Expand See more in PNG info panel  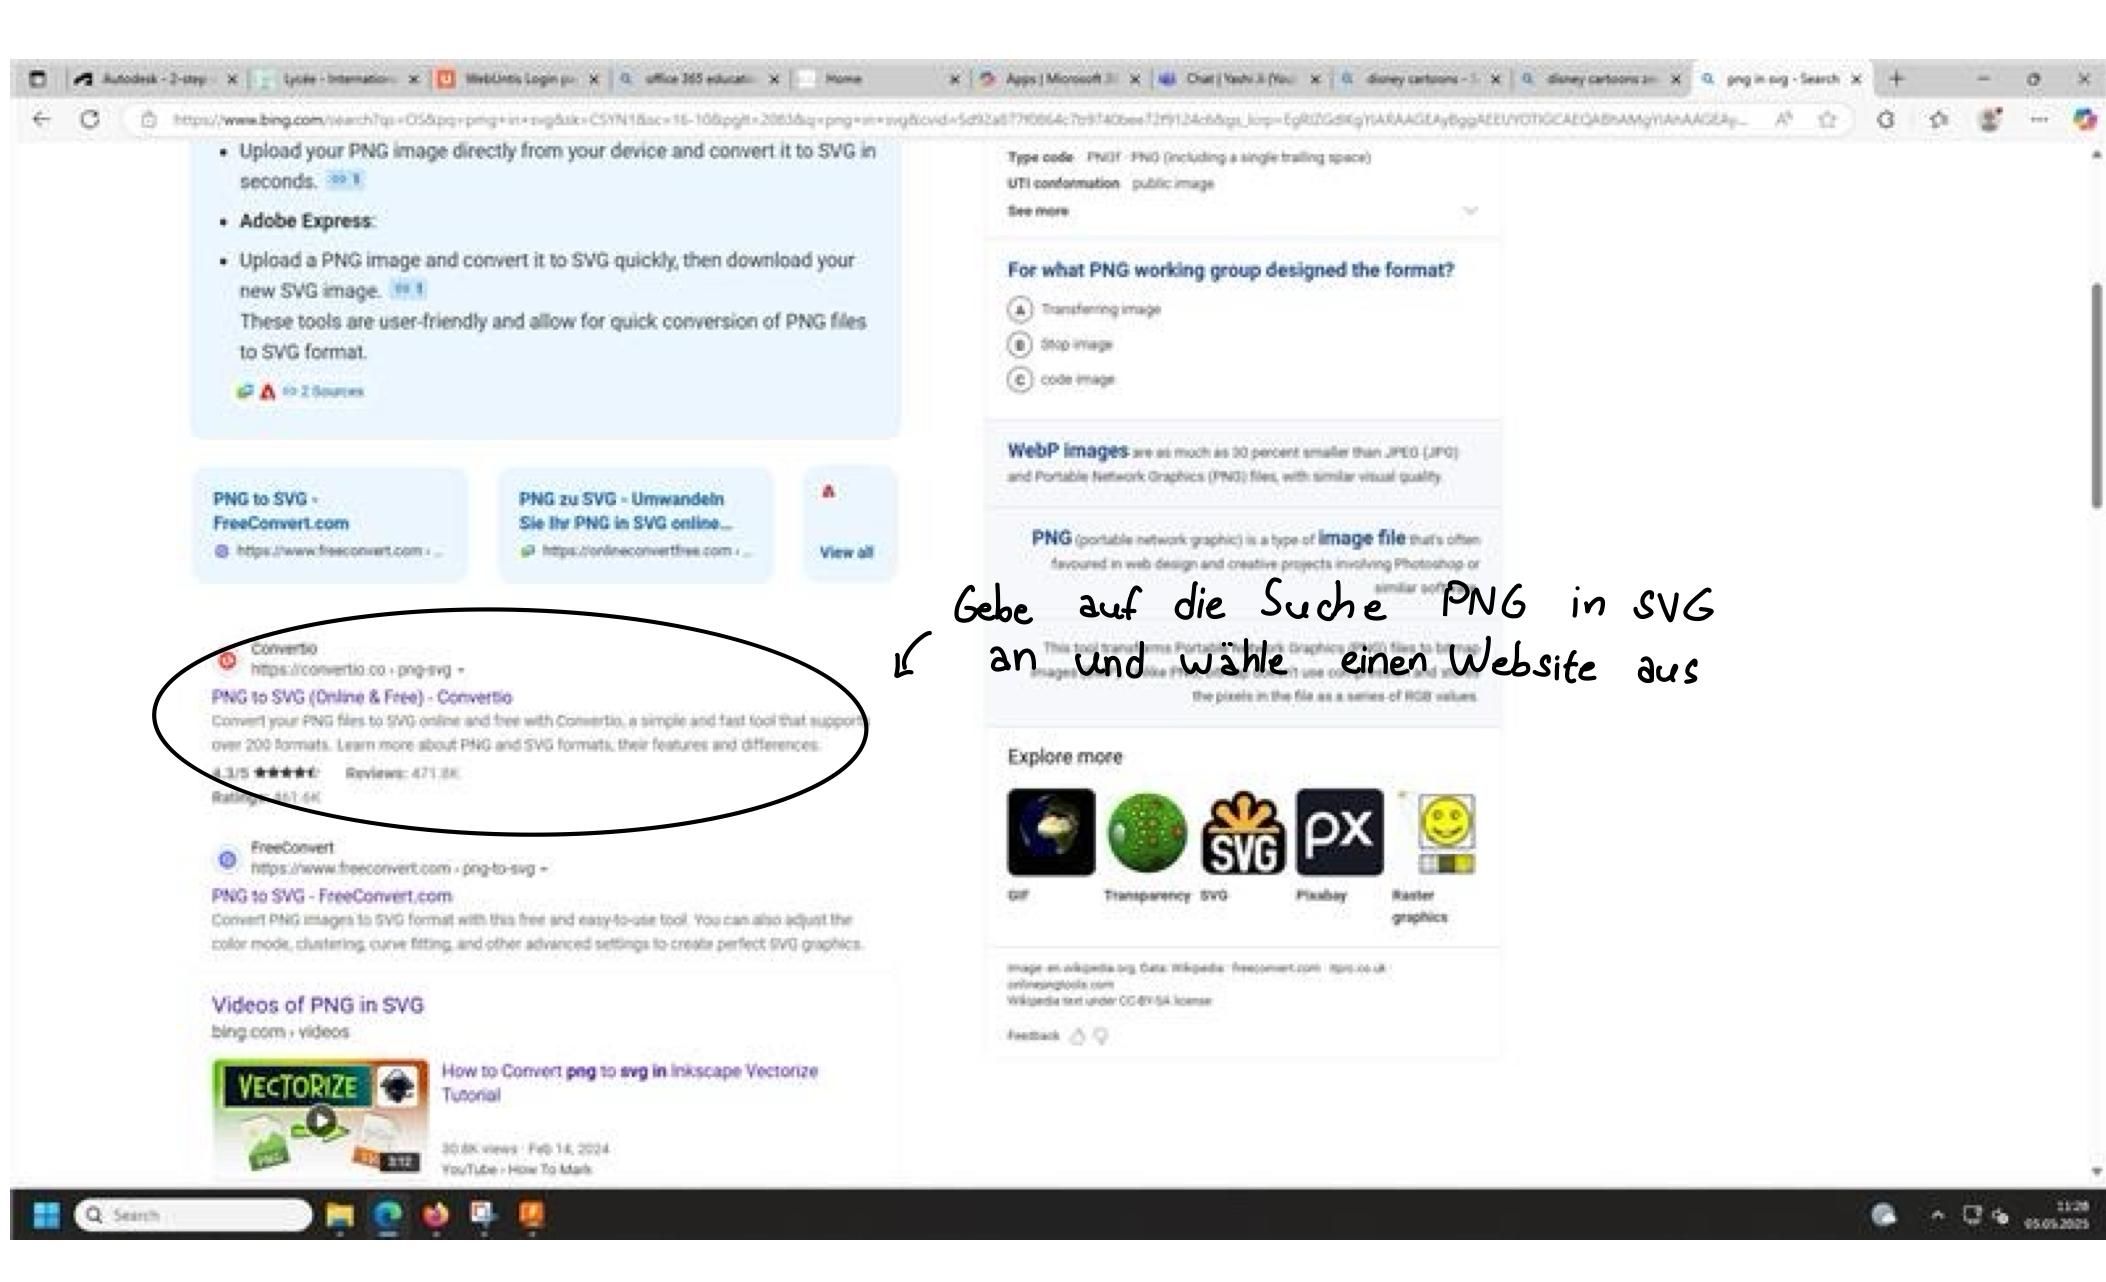(1242, 211)
